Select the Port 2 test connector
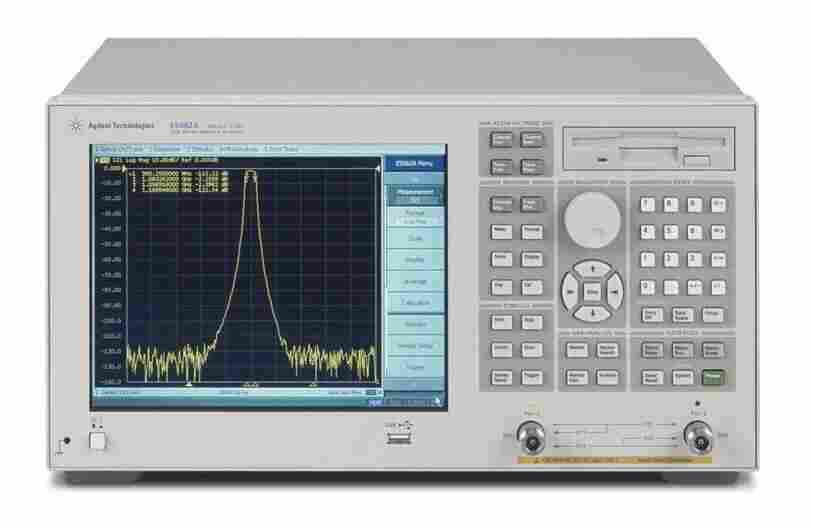The image size is (813, 528). [x=696, y=436]
